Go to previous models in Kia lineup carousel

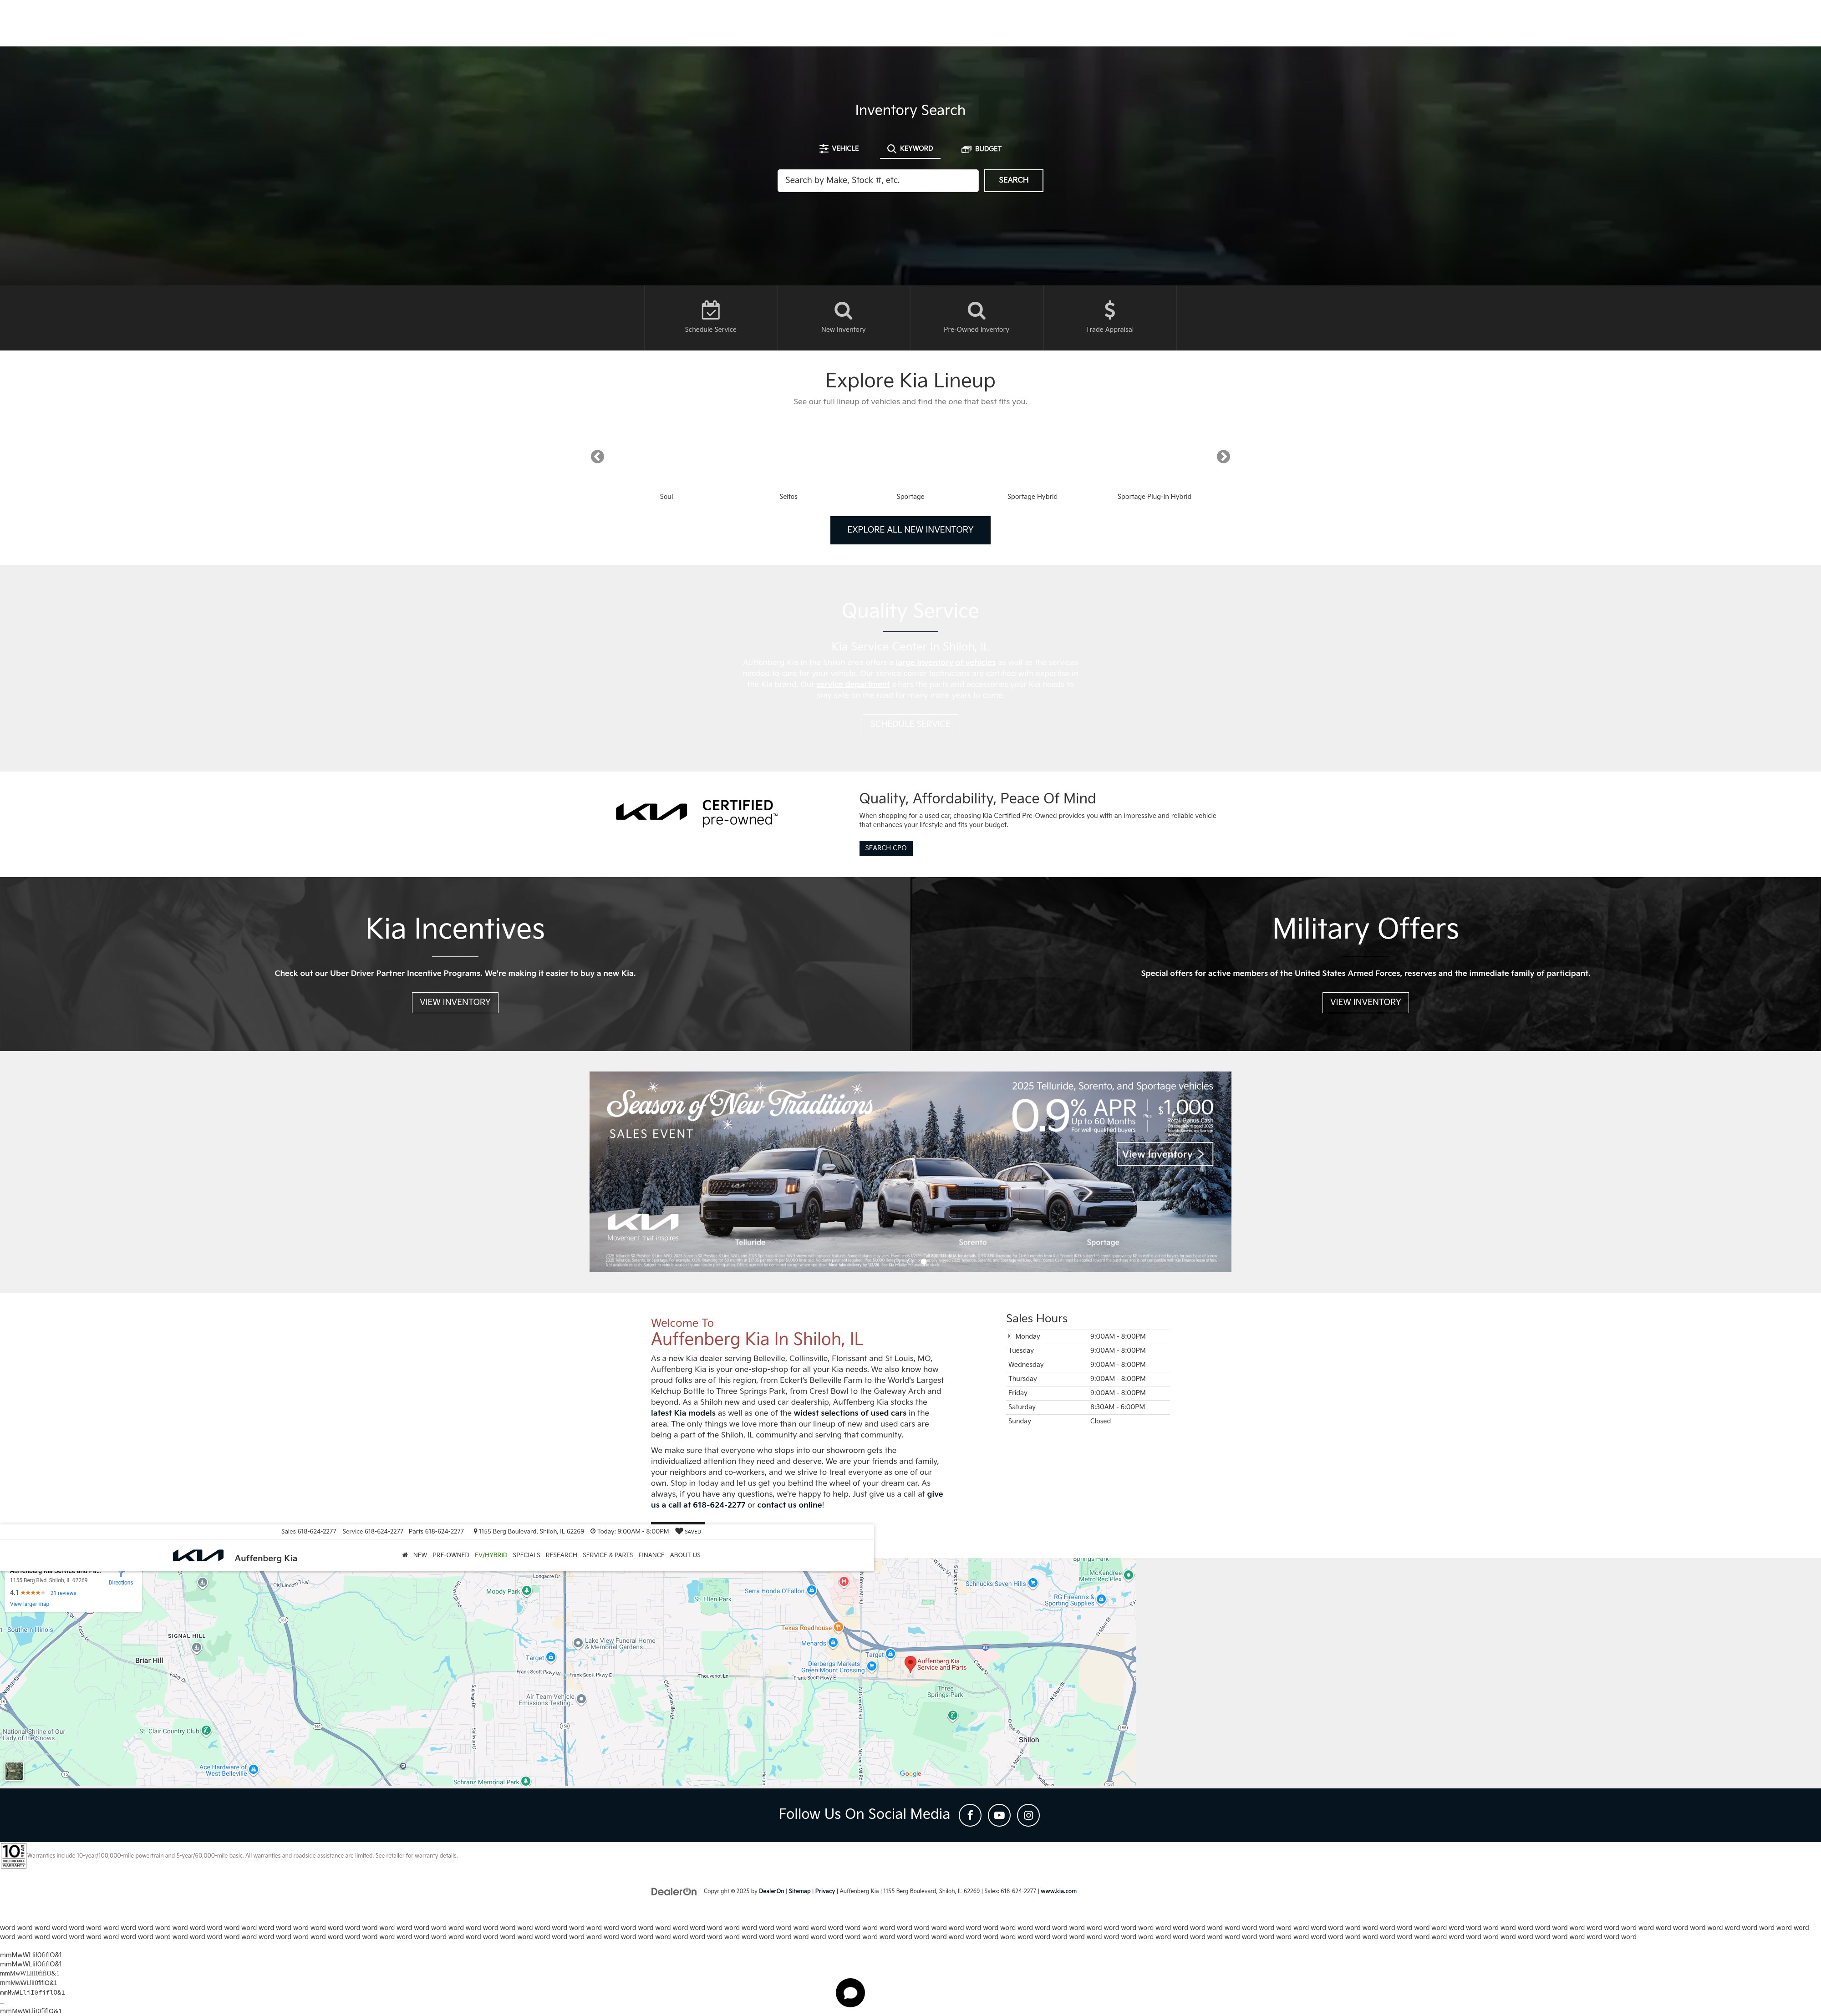(597, 457)
